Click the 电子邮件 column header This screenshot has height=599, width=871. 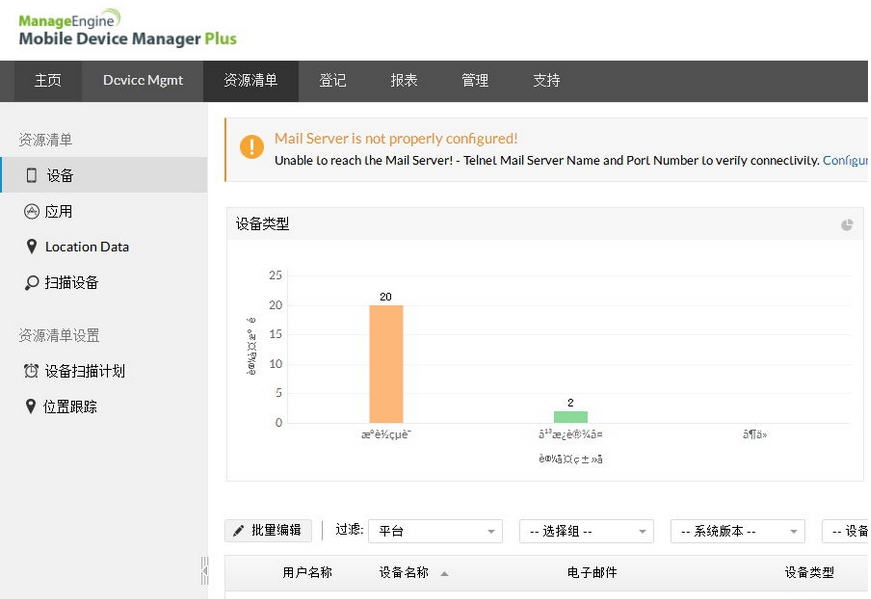tap(591, 572)
